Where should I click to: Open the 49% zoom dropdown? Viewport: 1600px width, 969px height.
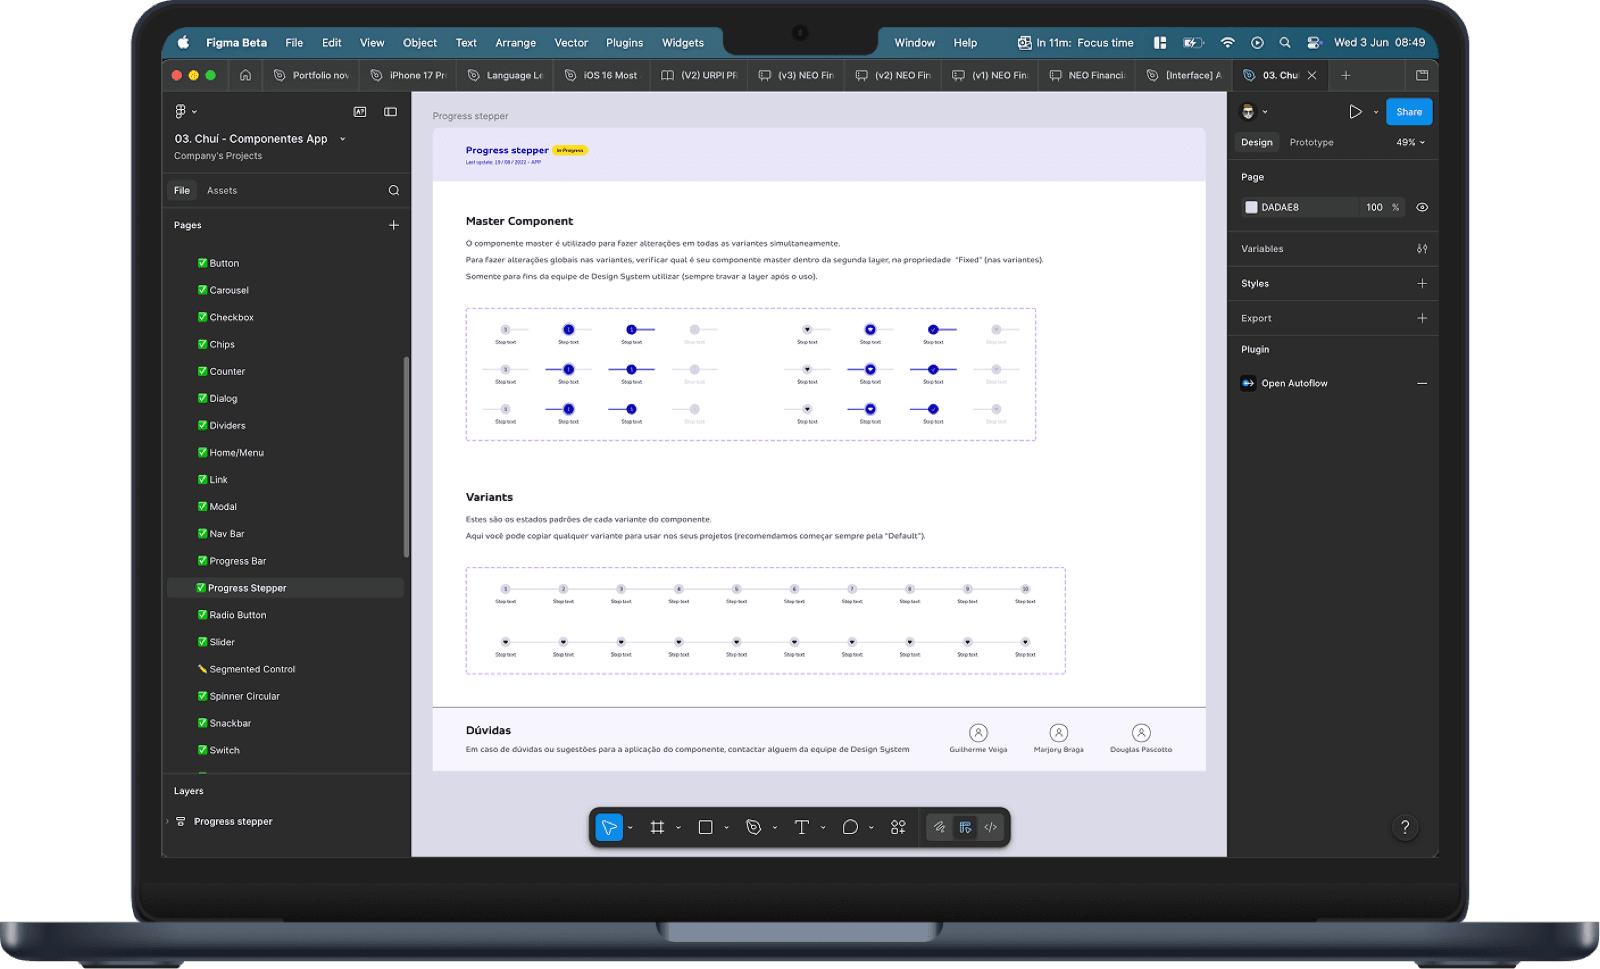(x=1410, y=142)
